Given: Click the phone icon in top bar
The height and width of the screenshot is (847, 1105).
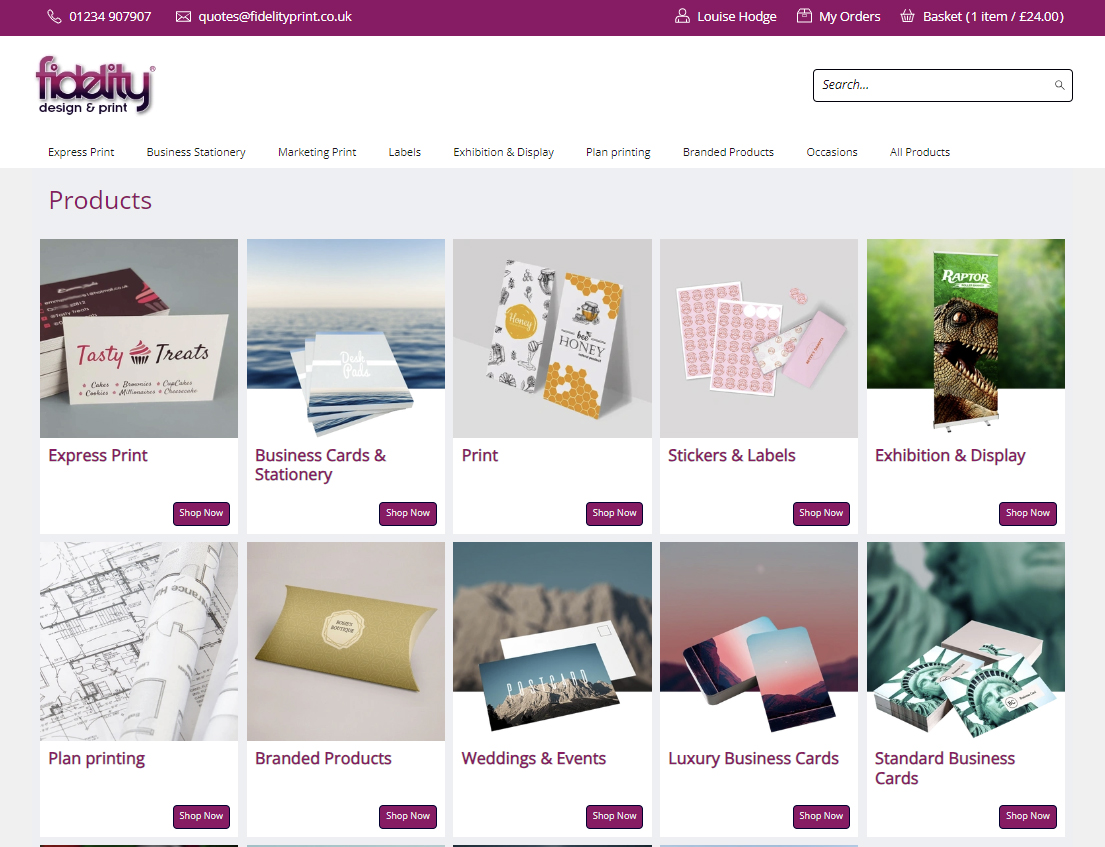Looking at the screenshot, I should point(54,16).
